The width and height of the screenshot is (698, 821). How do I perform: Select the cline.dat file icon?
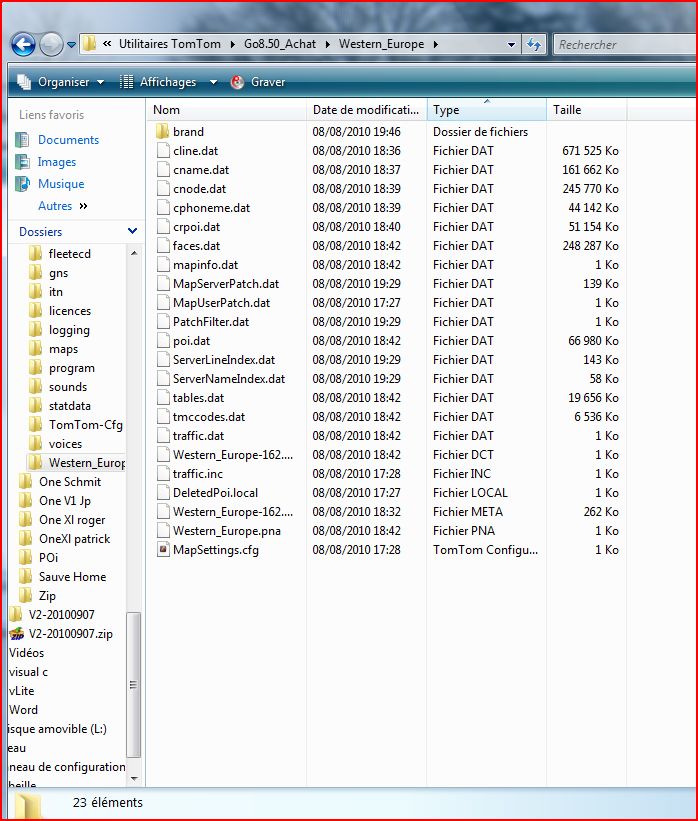click(x=163, y=150)
